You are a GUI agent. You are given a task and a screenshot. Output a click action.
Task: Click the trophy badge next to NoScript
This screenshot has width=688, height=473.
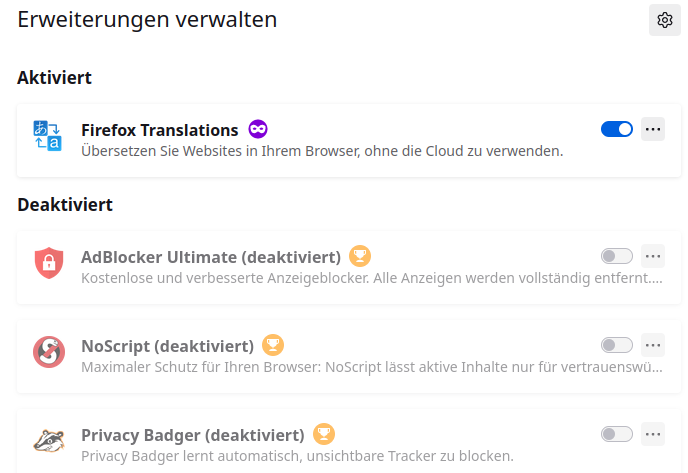pos(272,345)
